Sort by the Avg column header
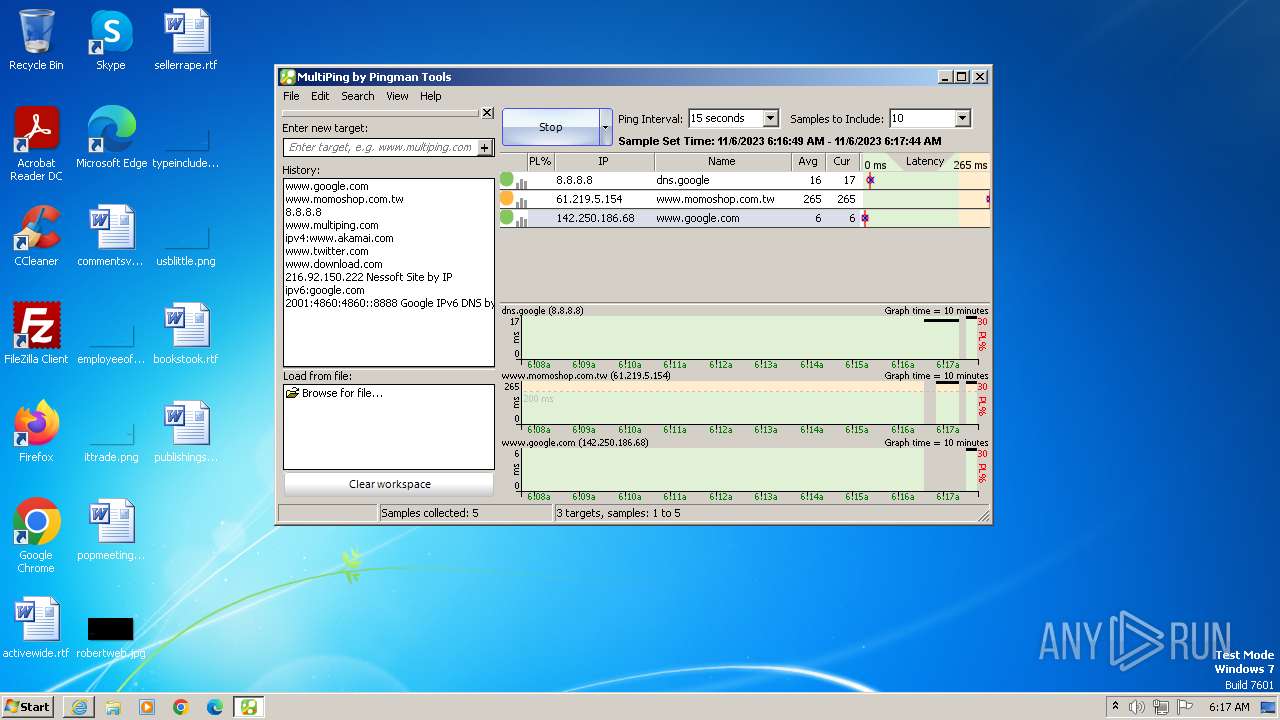Screen dimensions: 1280x720 [808, 161]
